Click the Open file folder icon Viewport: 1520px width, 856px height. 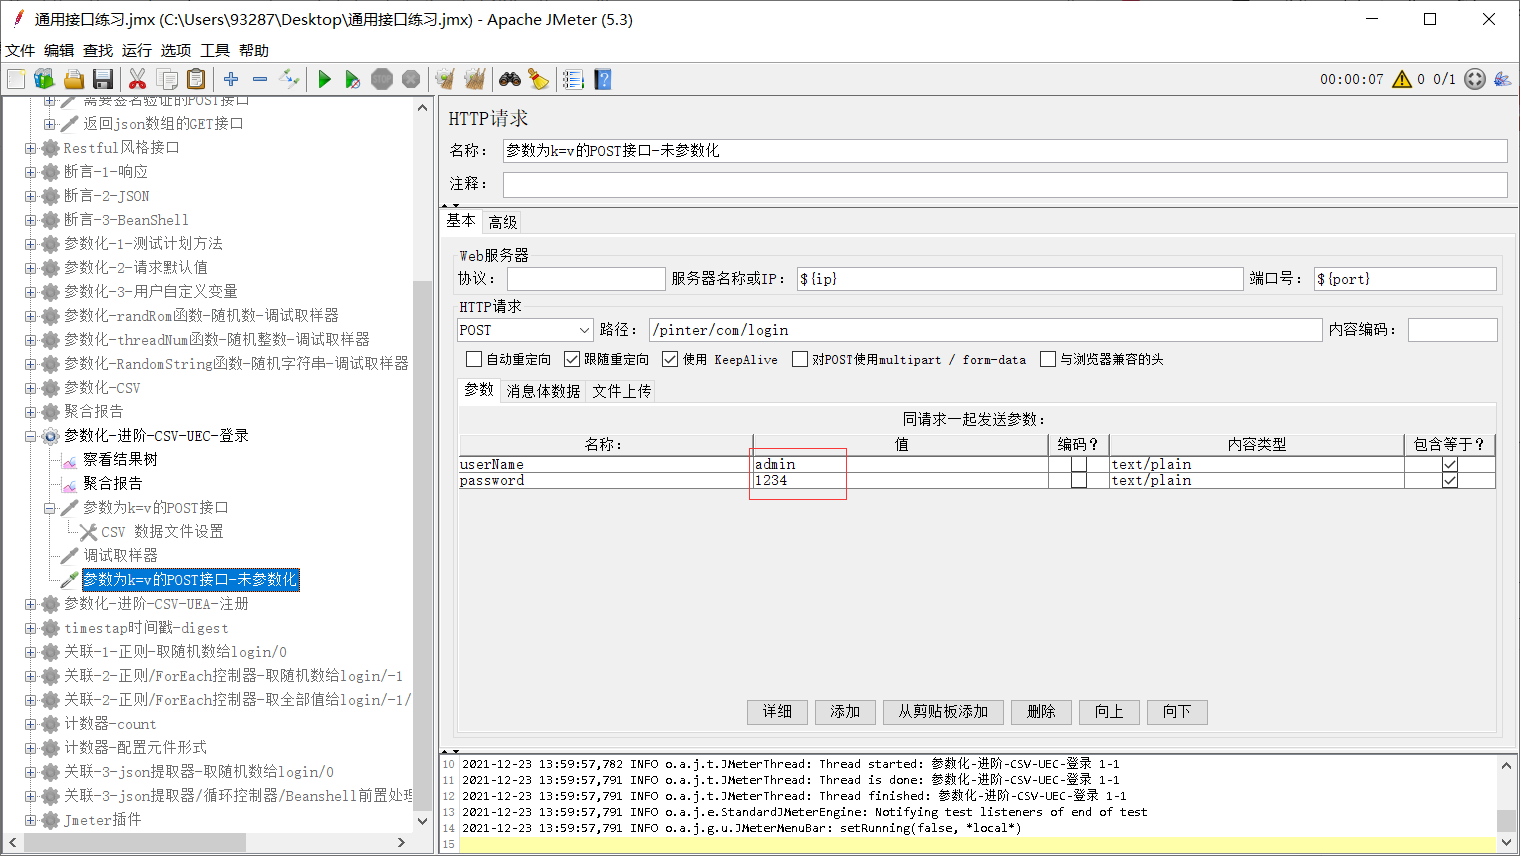coord(73,79)
